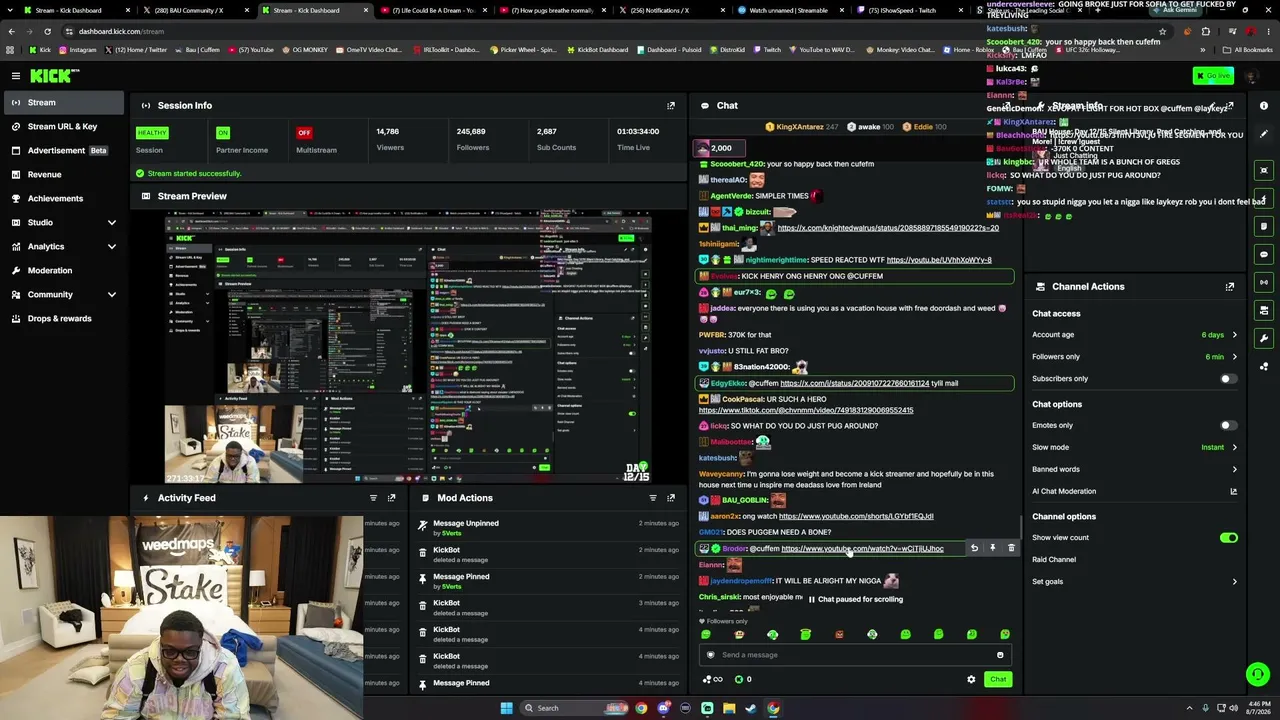
Task: Open the Instagram bookmark
Action: point(78,49)
